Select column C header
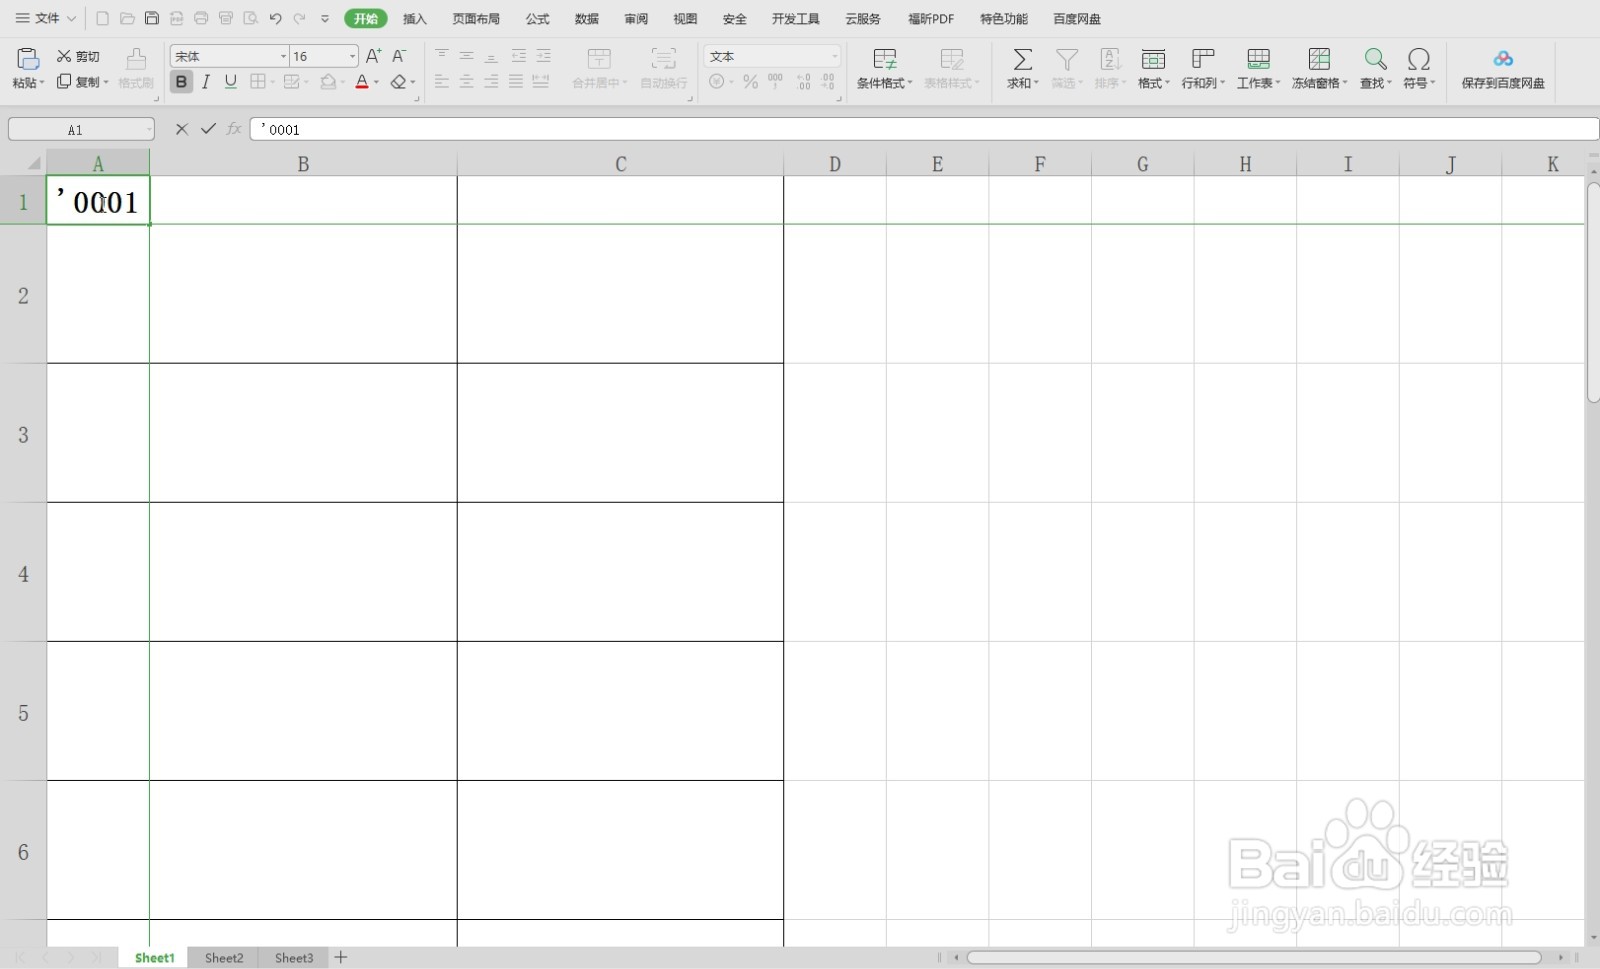This screenshot has width=1600, height=969. tap(621, 164)
